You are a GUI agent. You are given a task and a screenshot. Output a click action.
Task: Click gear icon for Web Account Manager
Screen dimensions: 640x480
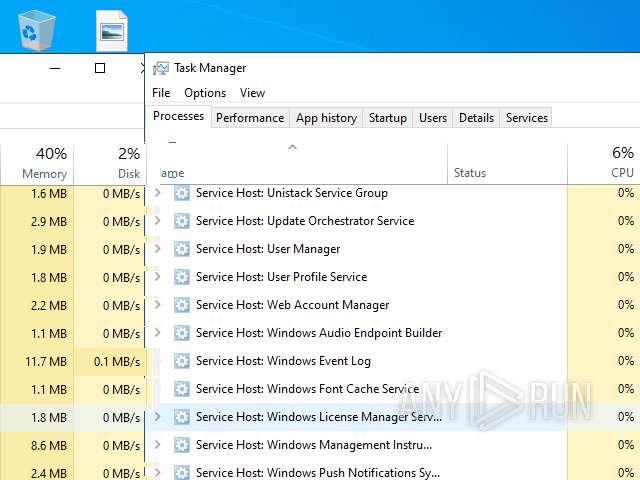pos(182,305)
